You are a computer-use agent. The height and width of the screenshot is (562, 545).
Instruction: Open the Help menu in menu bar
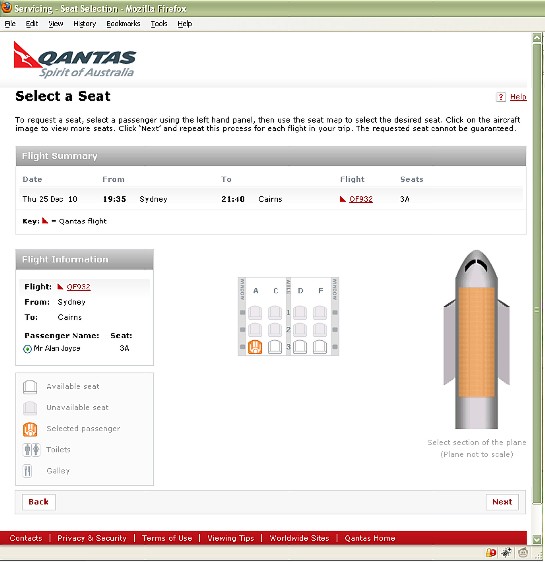click(x=185, y=24)
